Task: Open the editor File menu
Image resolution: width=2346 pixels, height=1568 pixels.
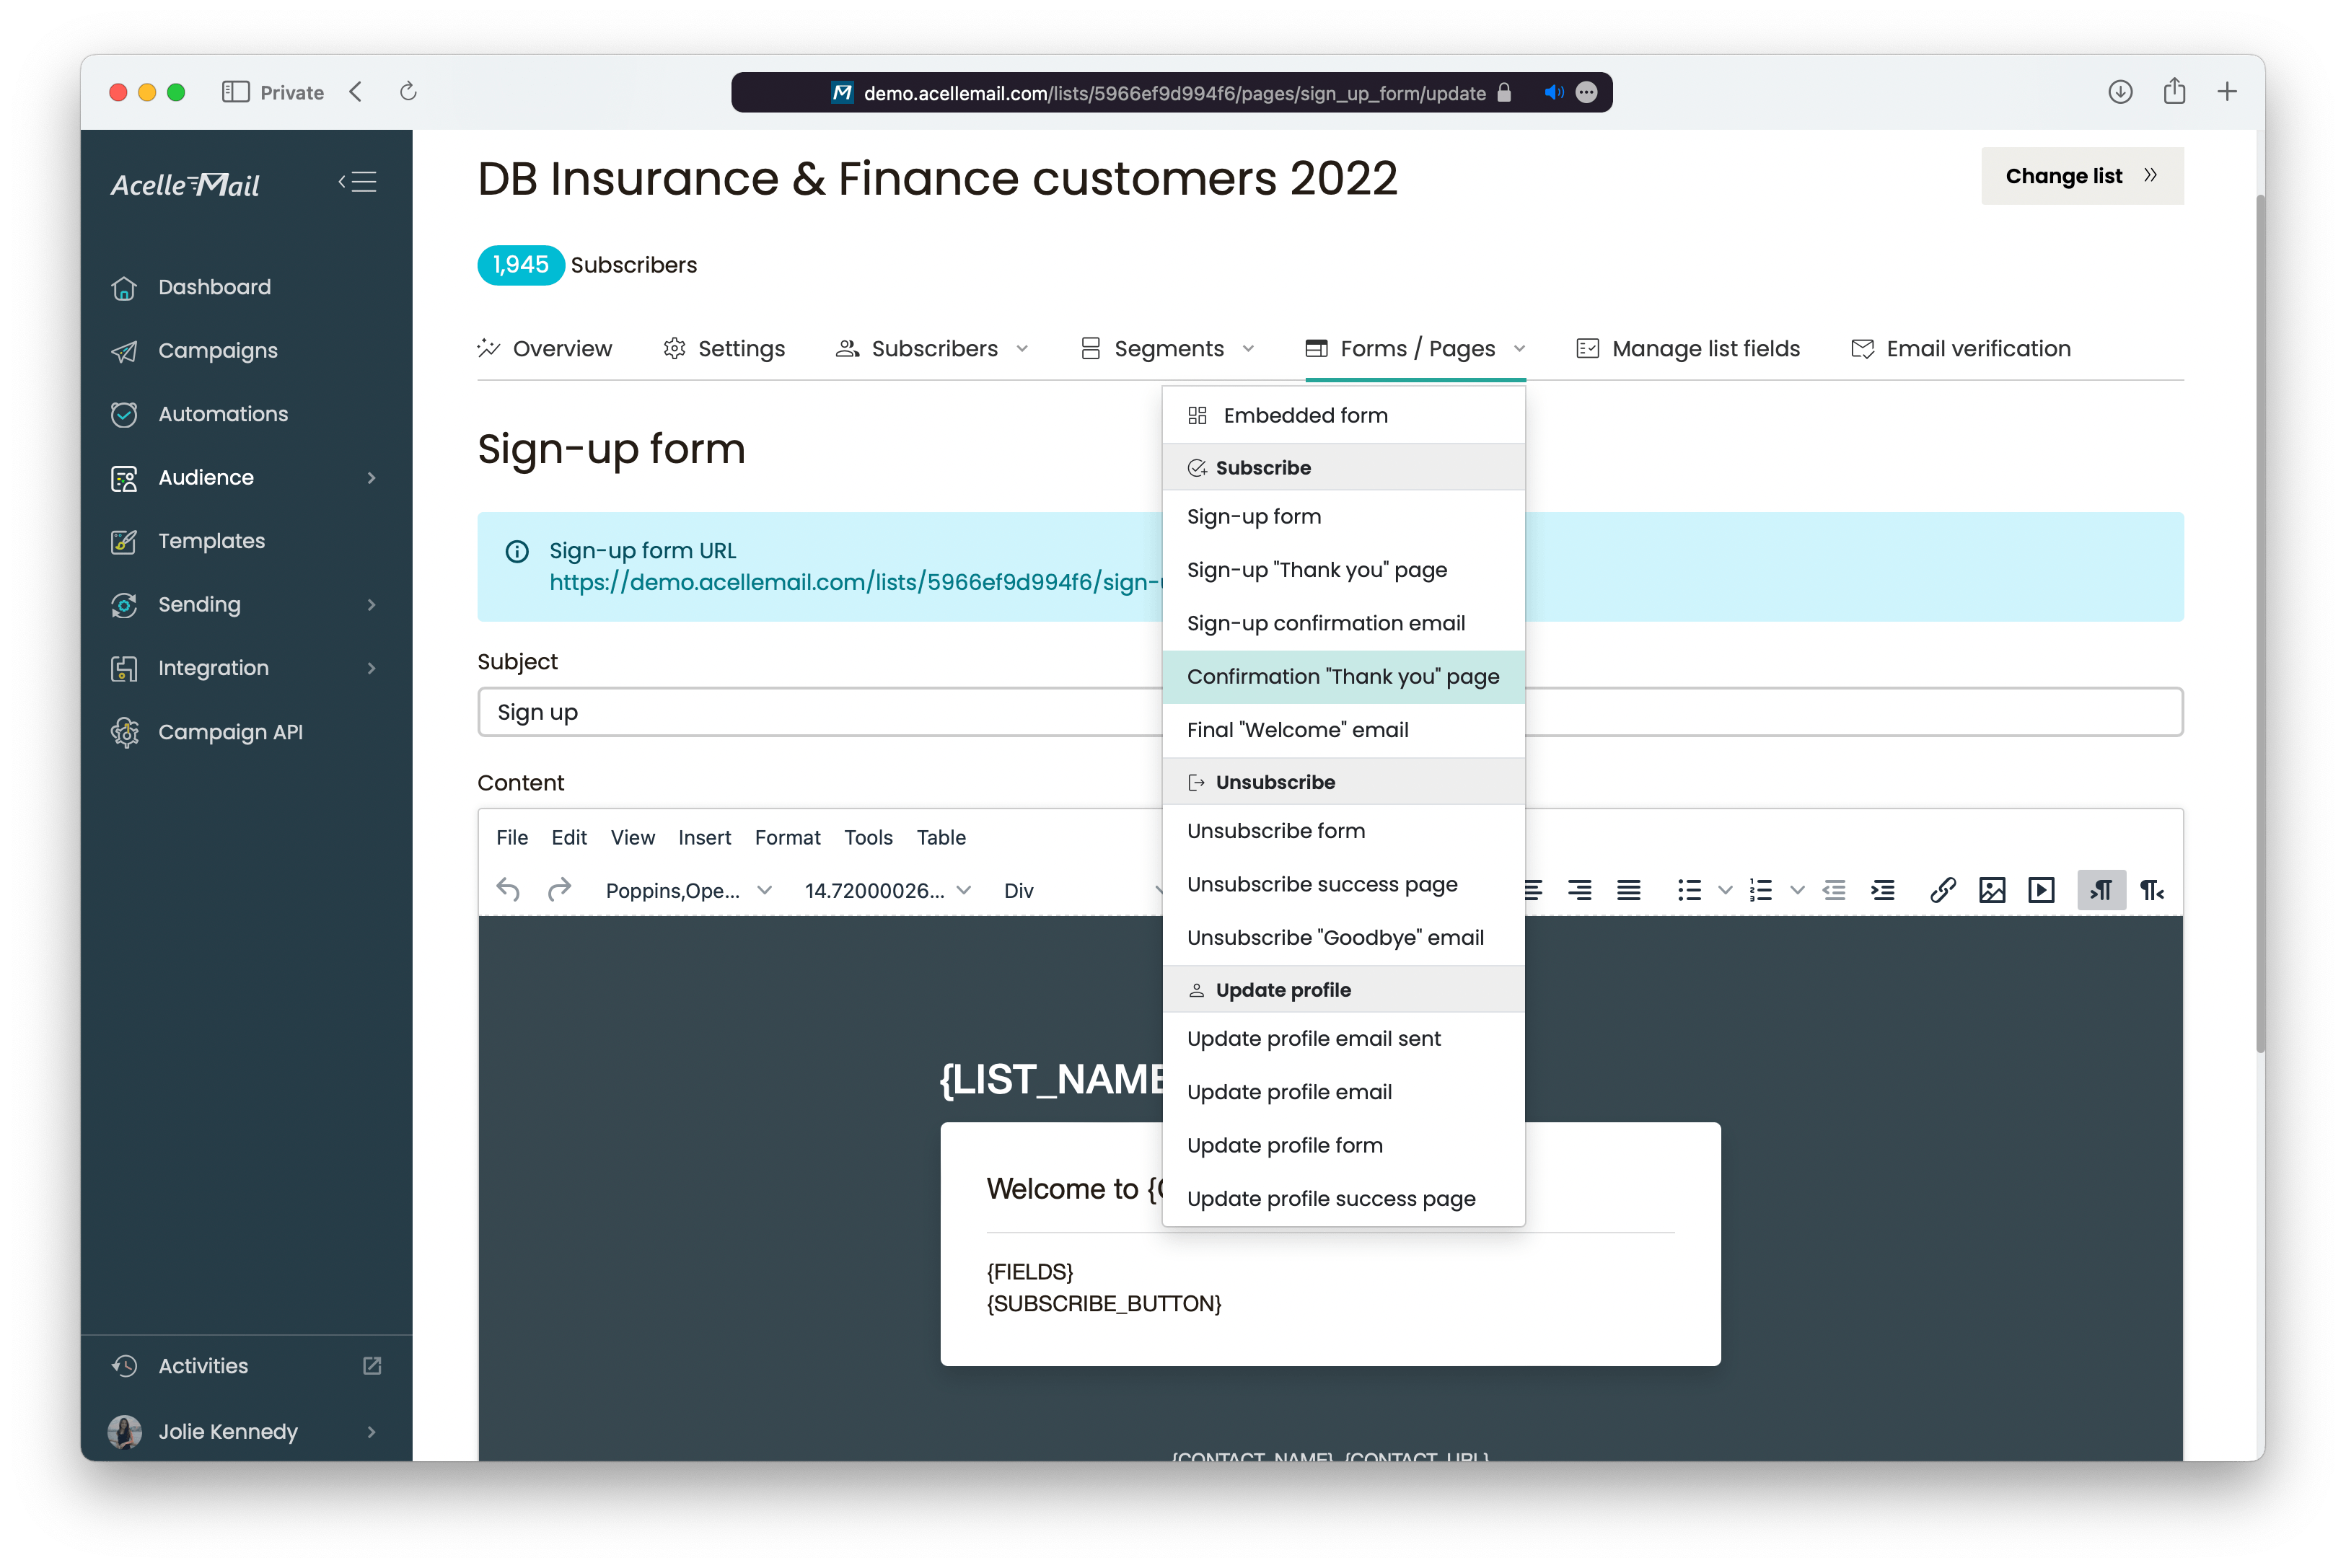Action: 512,838
